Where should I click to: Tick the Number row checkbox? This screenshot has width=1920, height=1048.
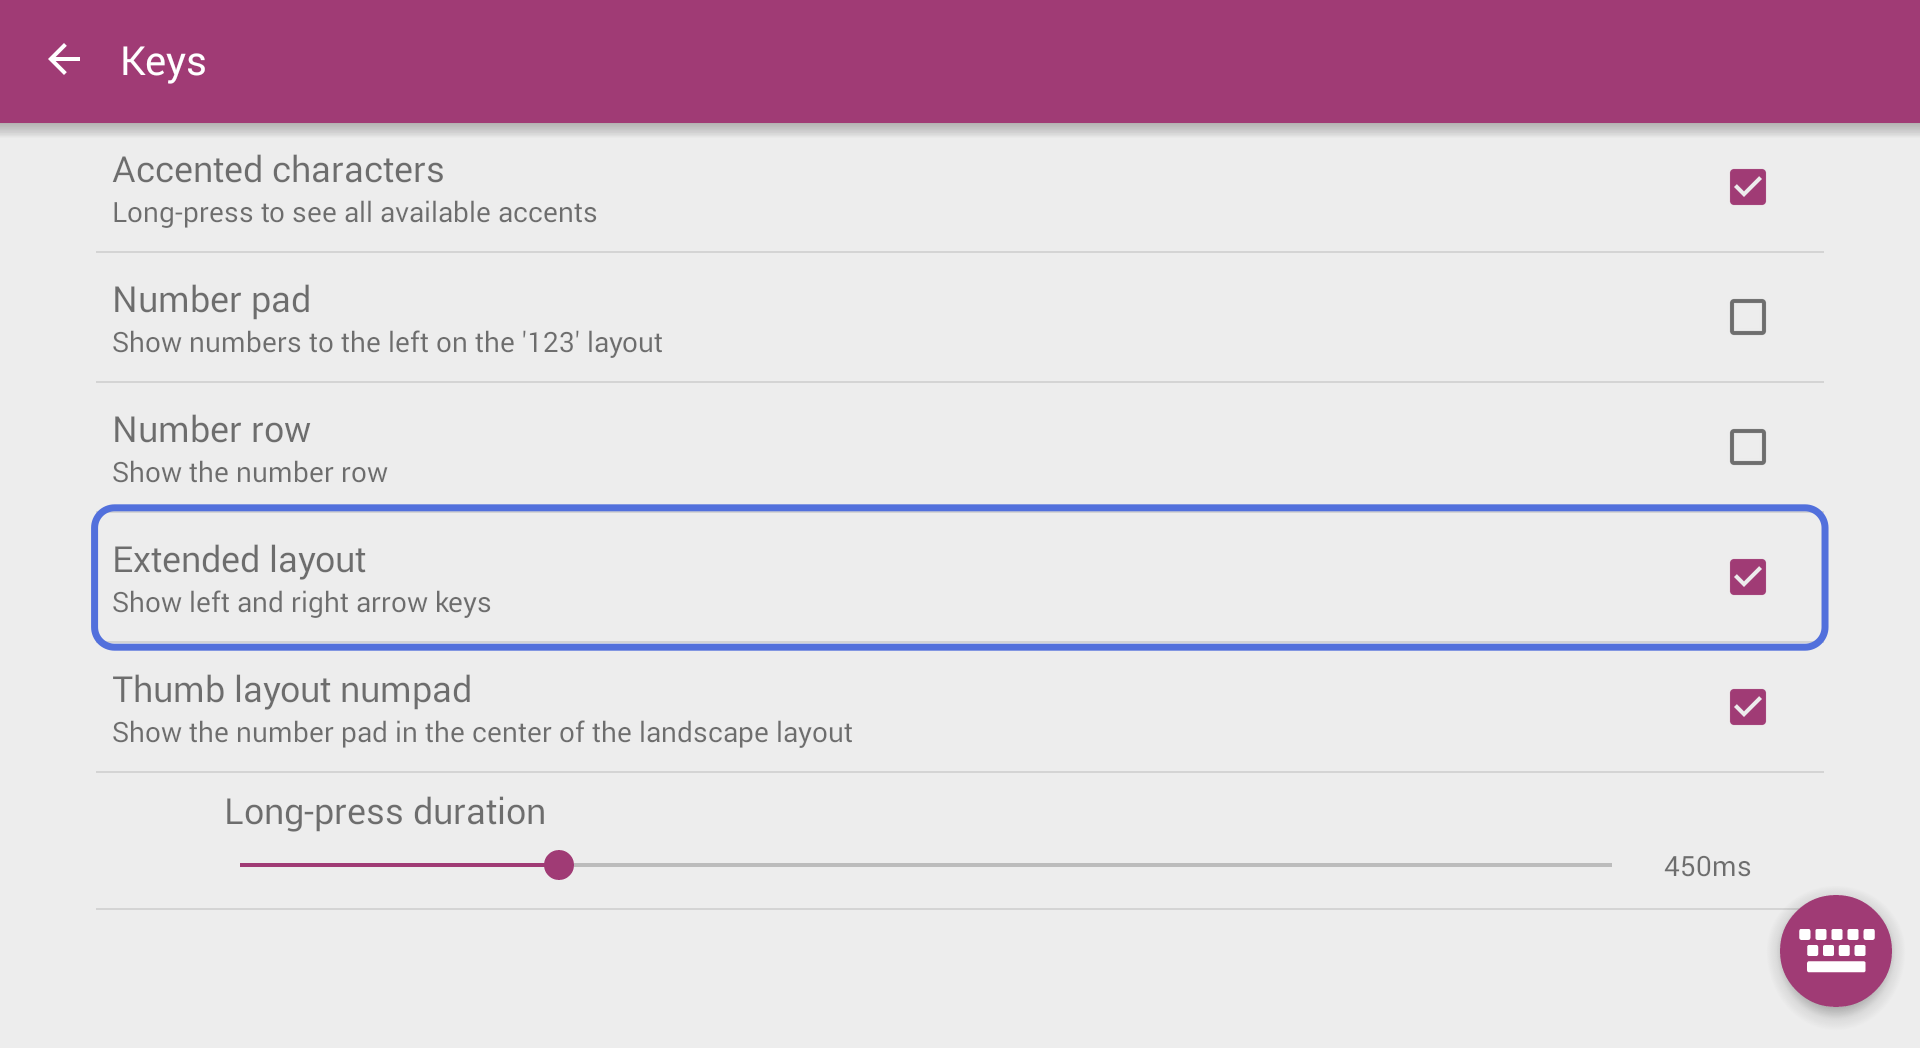pyautogui.click(x=1747, y=447)
